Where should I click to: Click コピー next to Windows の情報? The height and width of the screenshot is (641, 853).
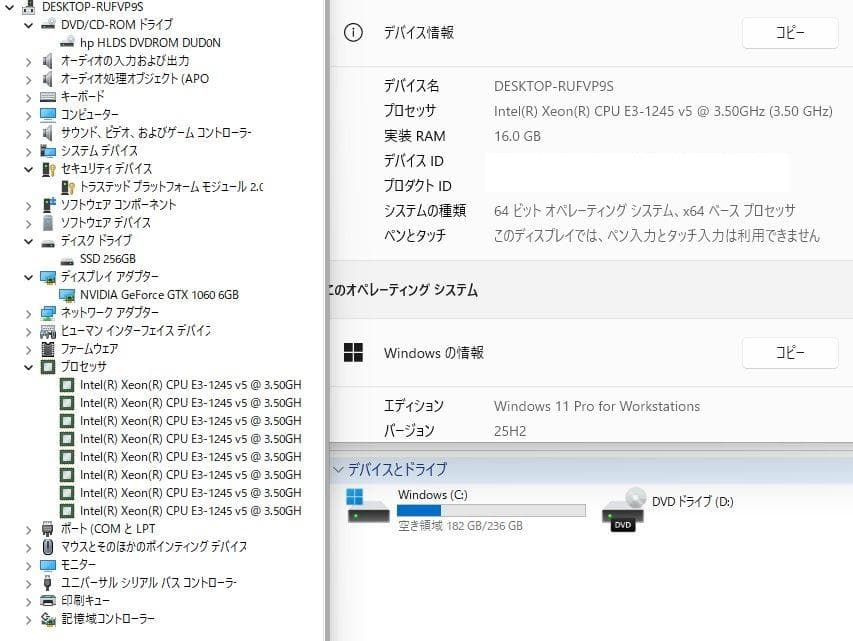[789, 352]
